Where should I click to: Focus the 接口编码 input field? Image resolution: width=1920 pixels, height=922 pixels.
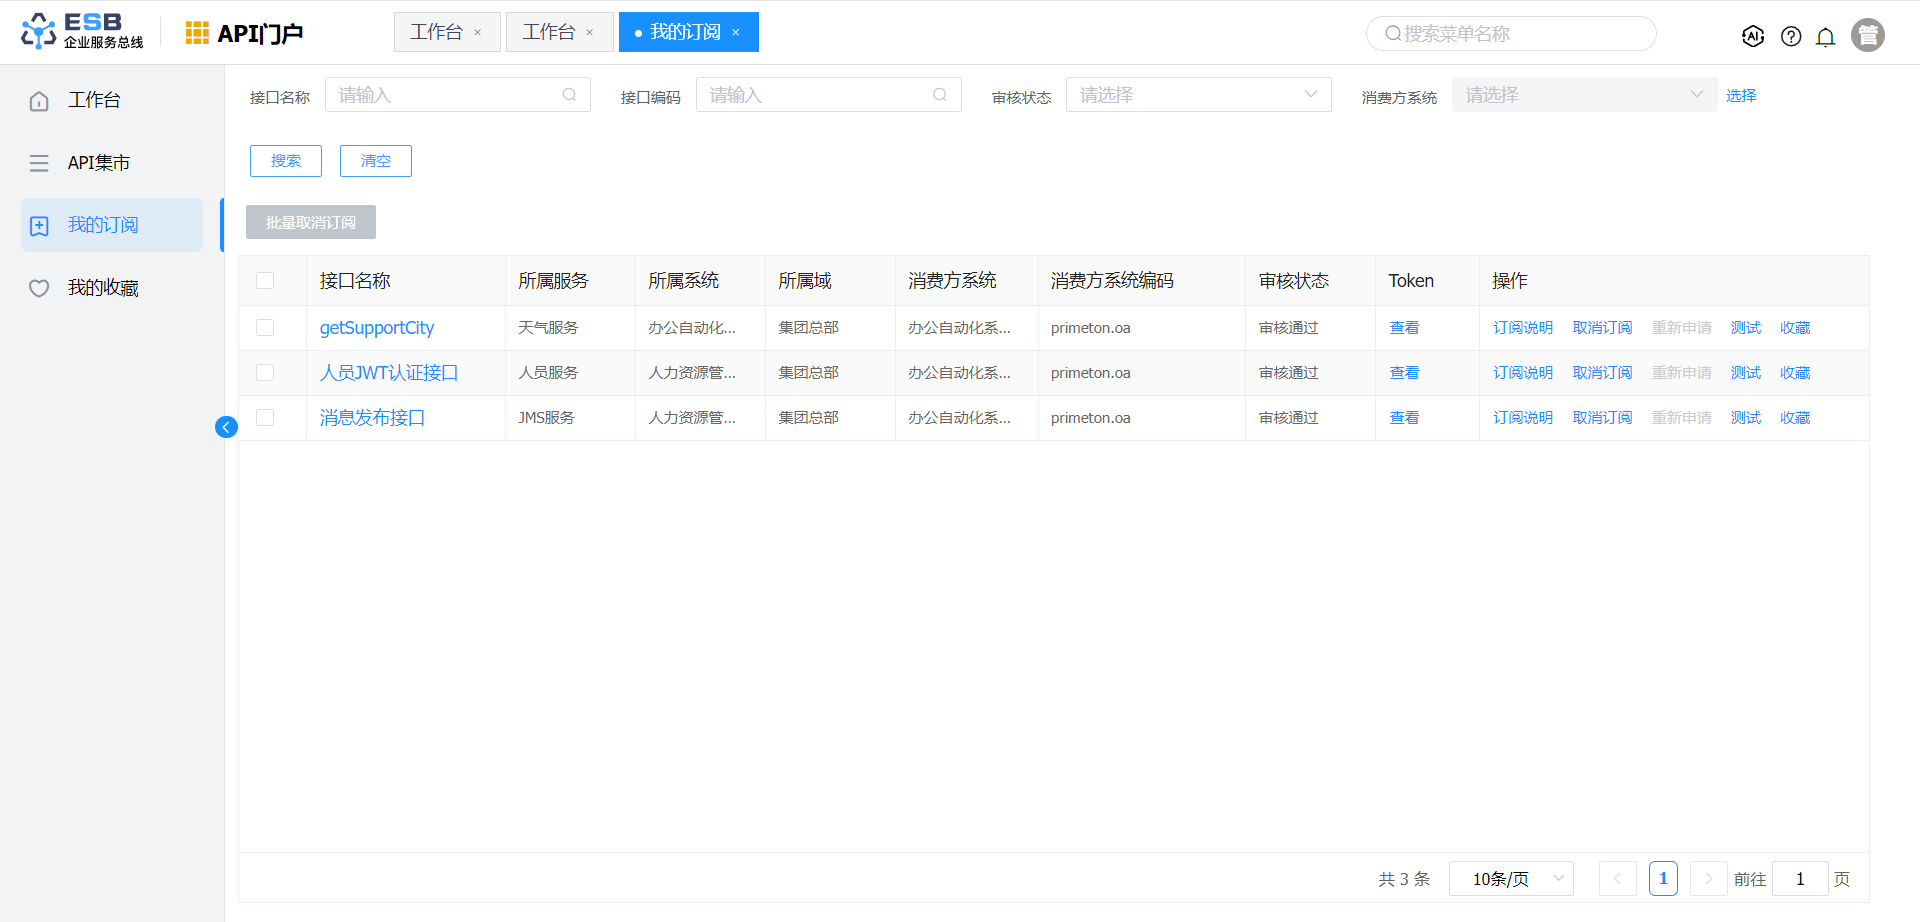816,95
